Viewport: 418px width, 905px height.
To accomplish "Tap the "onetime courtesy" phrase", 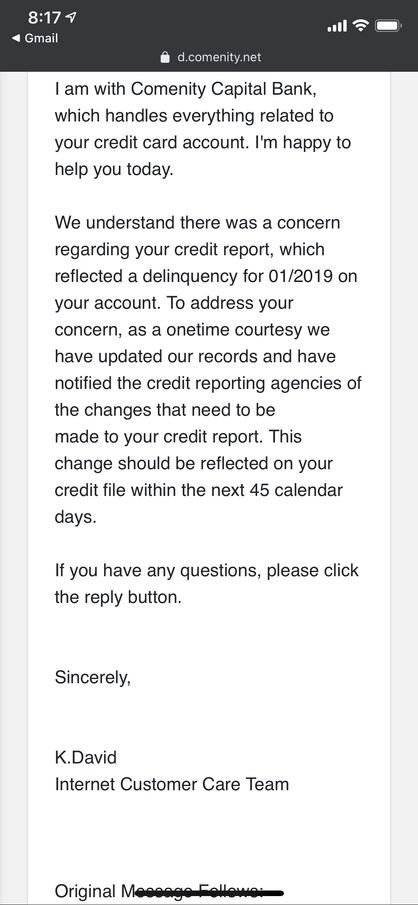I will tap(234, 330).
